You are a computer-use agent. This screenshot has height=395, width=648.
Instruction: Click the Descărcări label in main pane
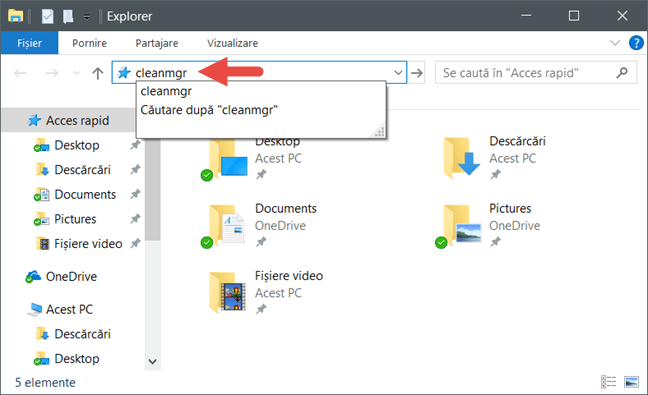click(x=517, y=141)
